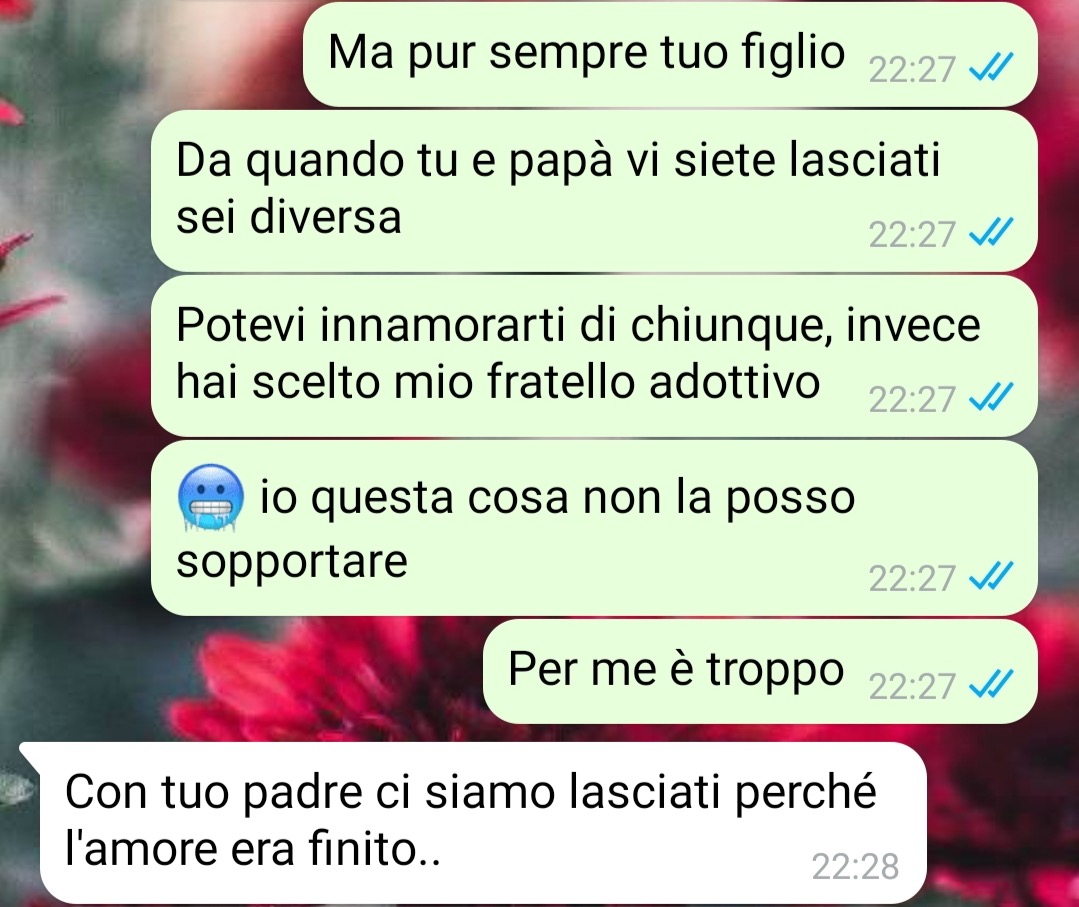Click the word 'sopportare' in message

click(292, 563)
